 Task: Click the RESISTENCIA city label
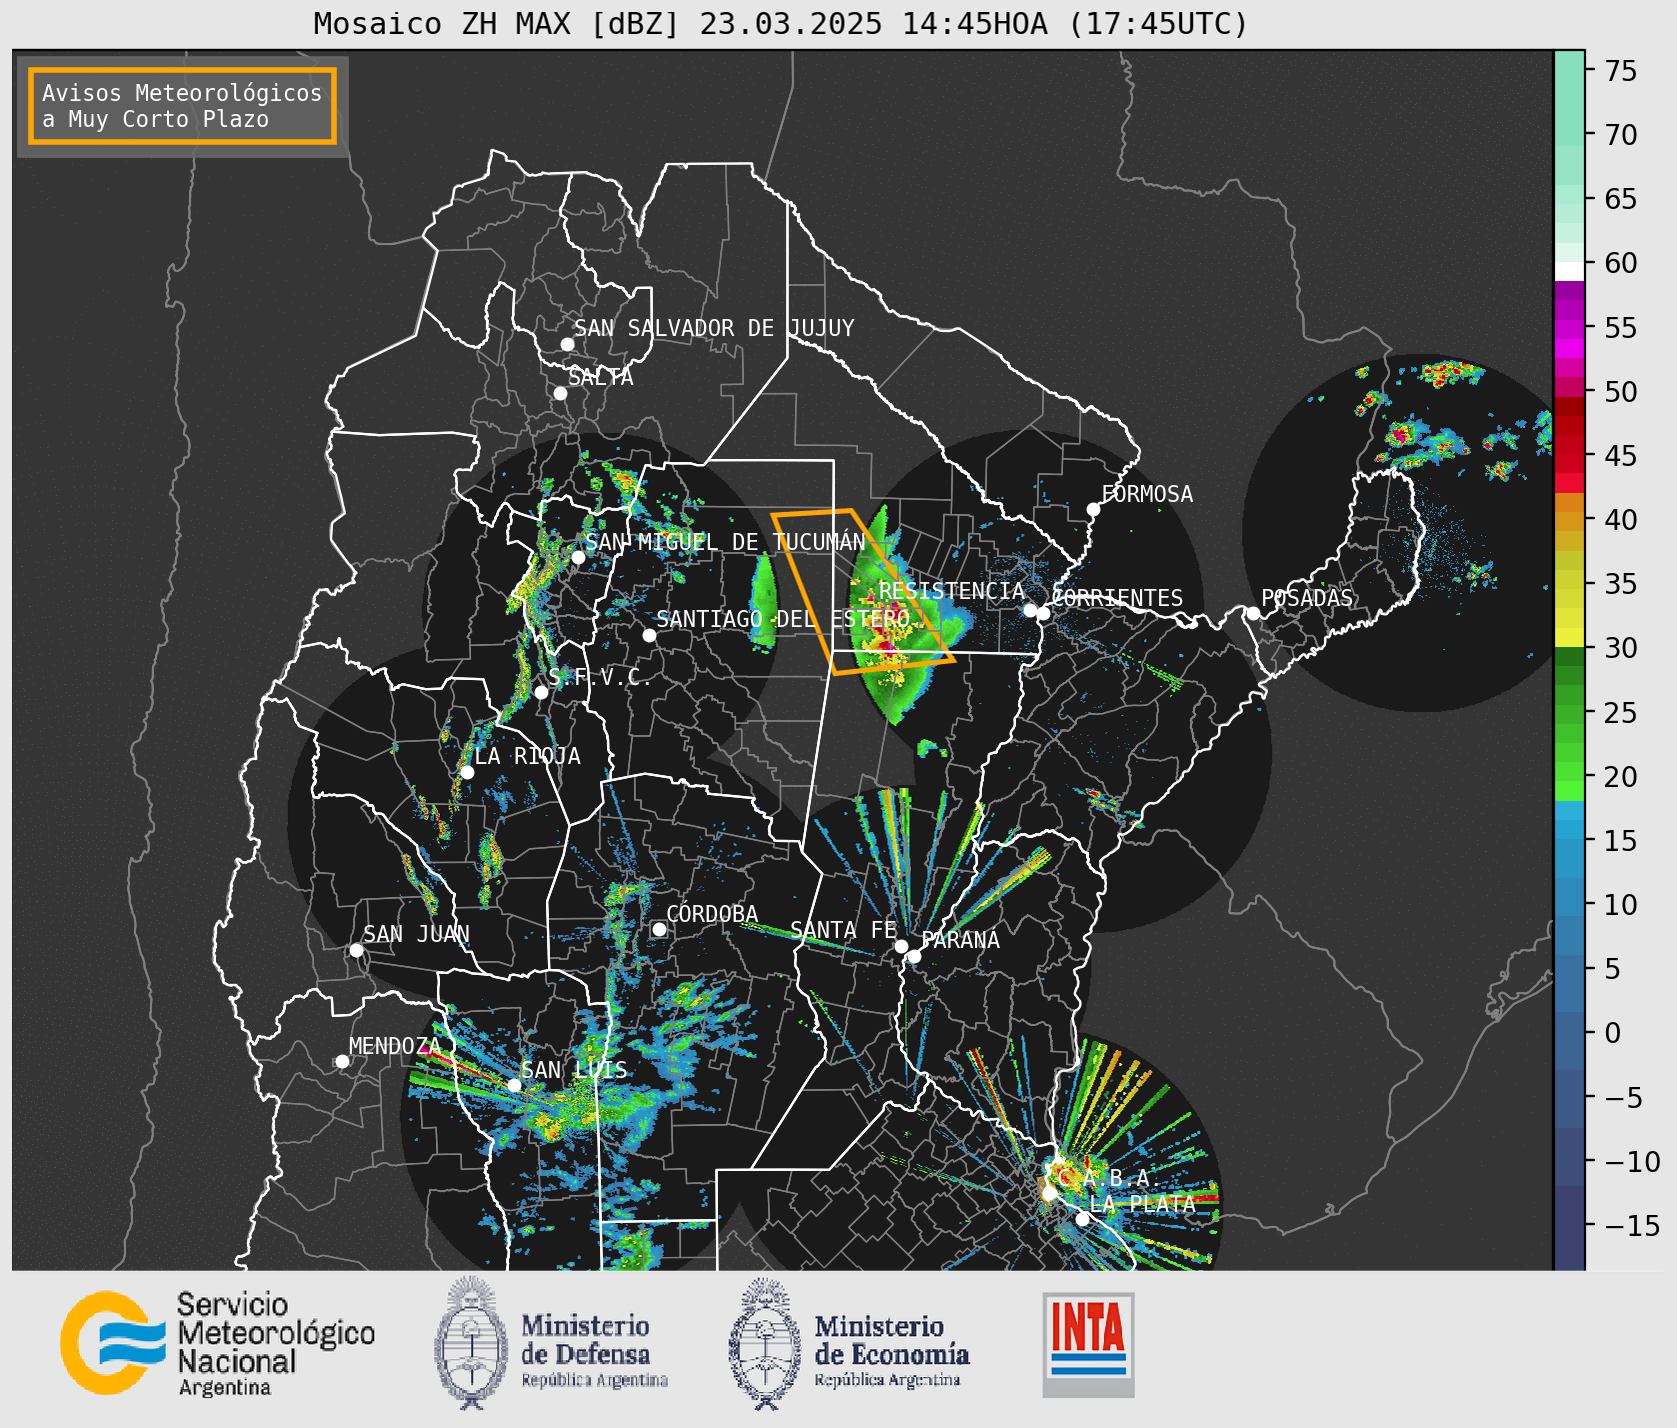951,591
